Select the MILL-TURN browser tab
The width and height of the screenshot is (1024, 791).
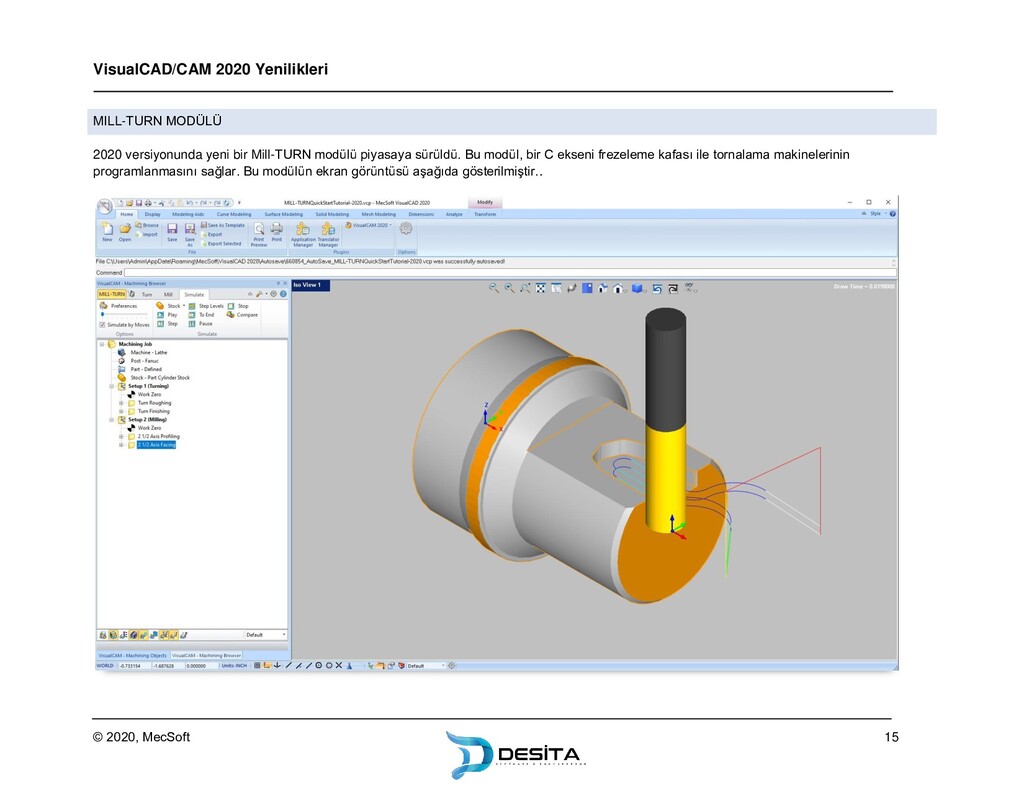tap(112, 295)
